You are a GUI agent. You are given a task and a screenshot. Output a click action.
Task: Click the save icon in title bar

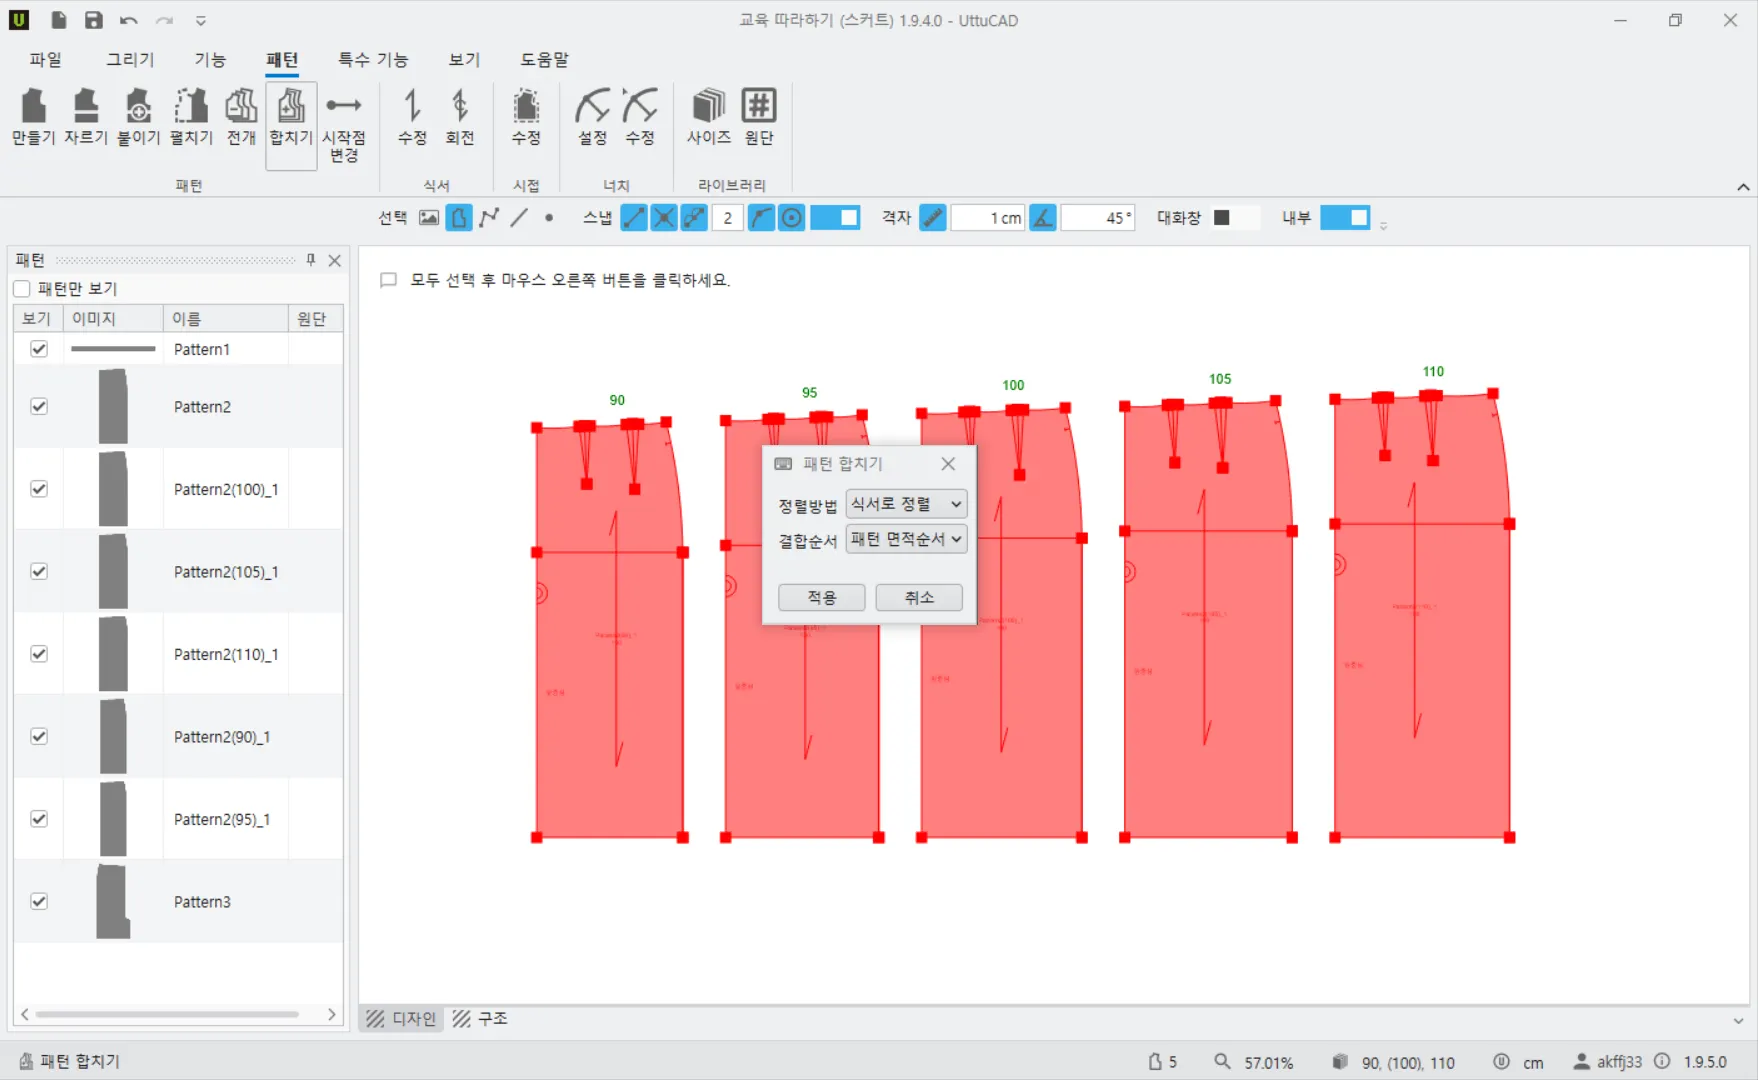point(93,20)
